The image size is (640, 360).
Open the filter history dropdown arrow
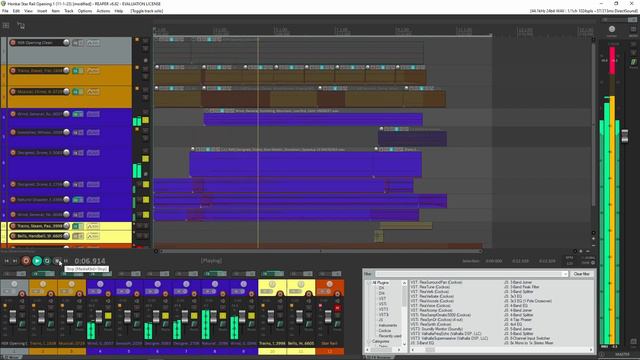(565, 274)
